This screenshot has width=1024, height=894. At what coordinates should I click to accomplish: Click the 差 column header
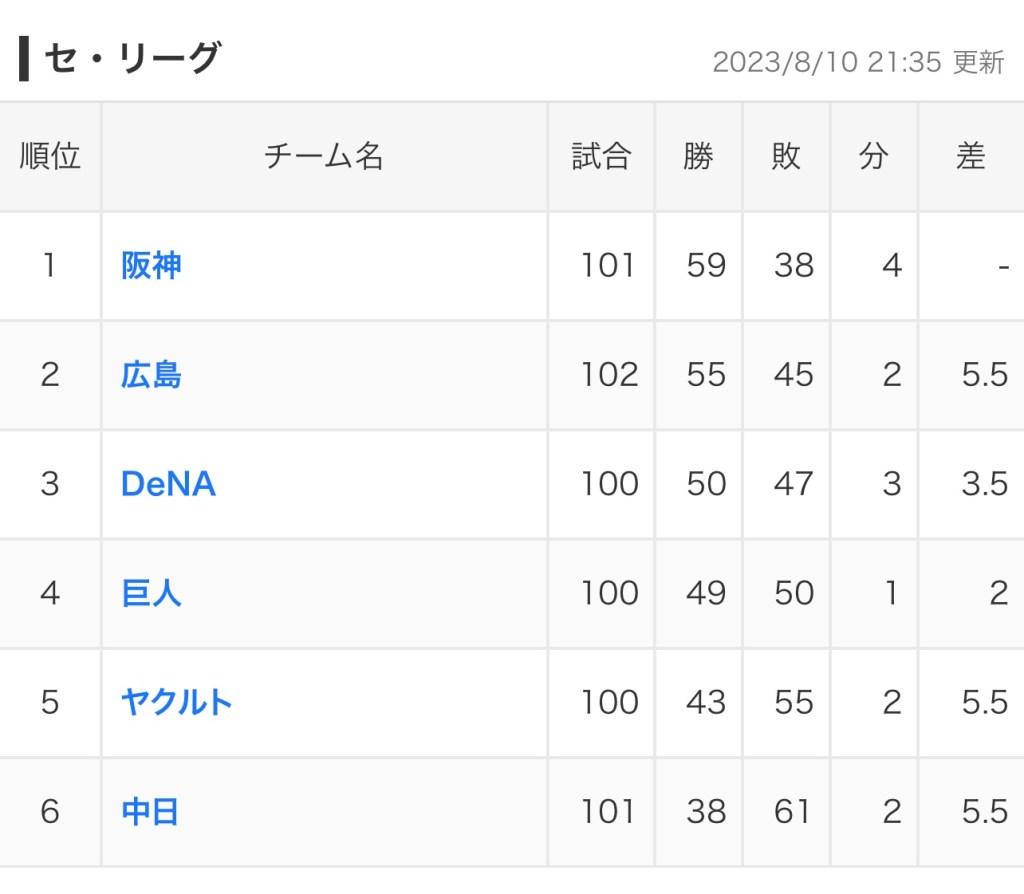pyautogui.click(x=970, y=156)
